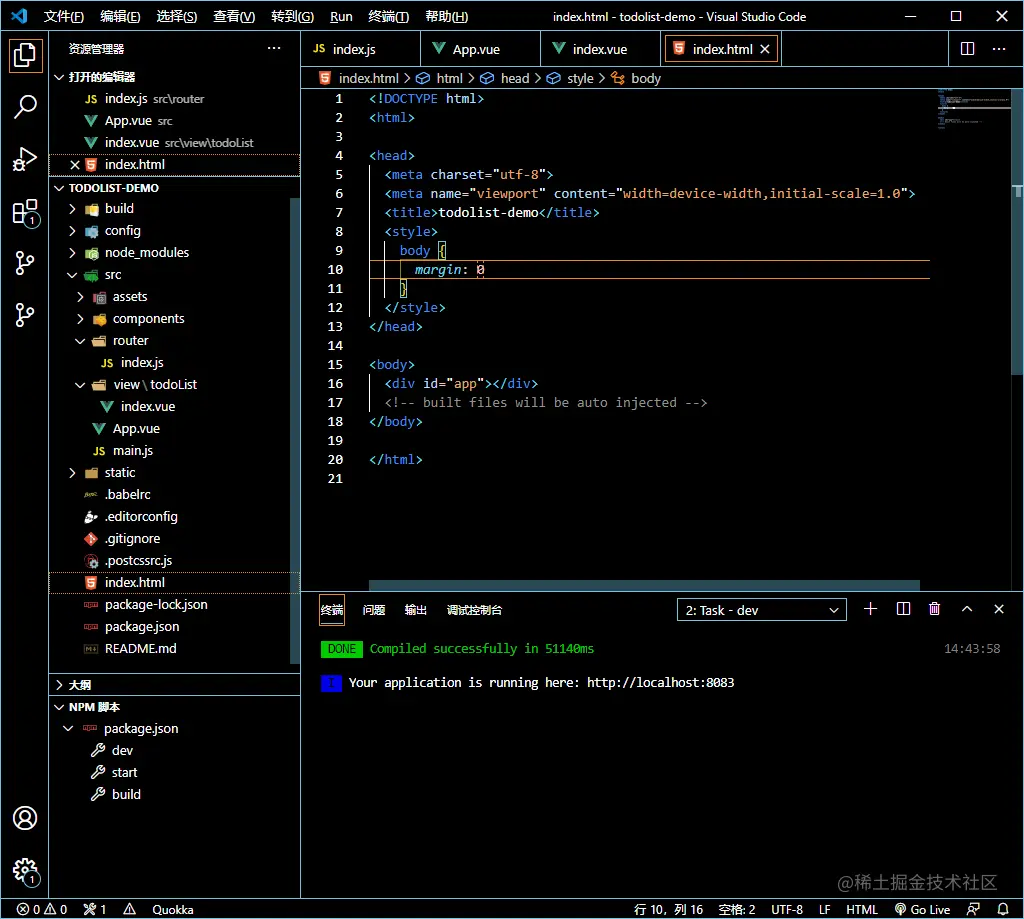Open the Manage gear settings menu
This screenshot has width=1024, height=919.
click(x=25, y=870)
